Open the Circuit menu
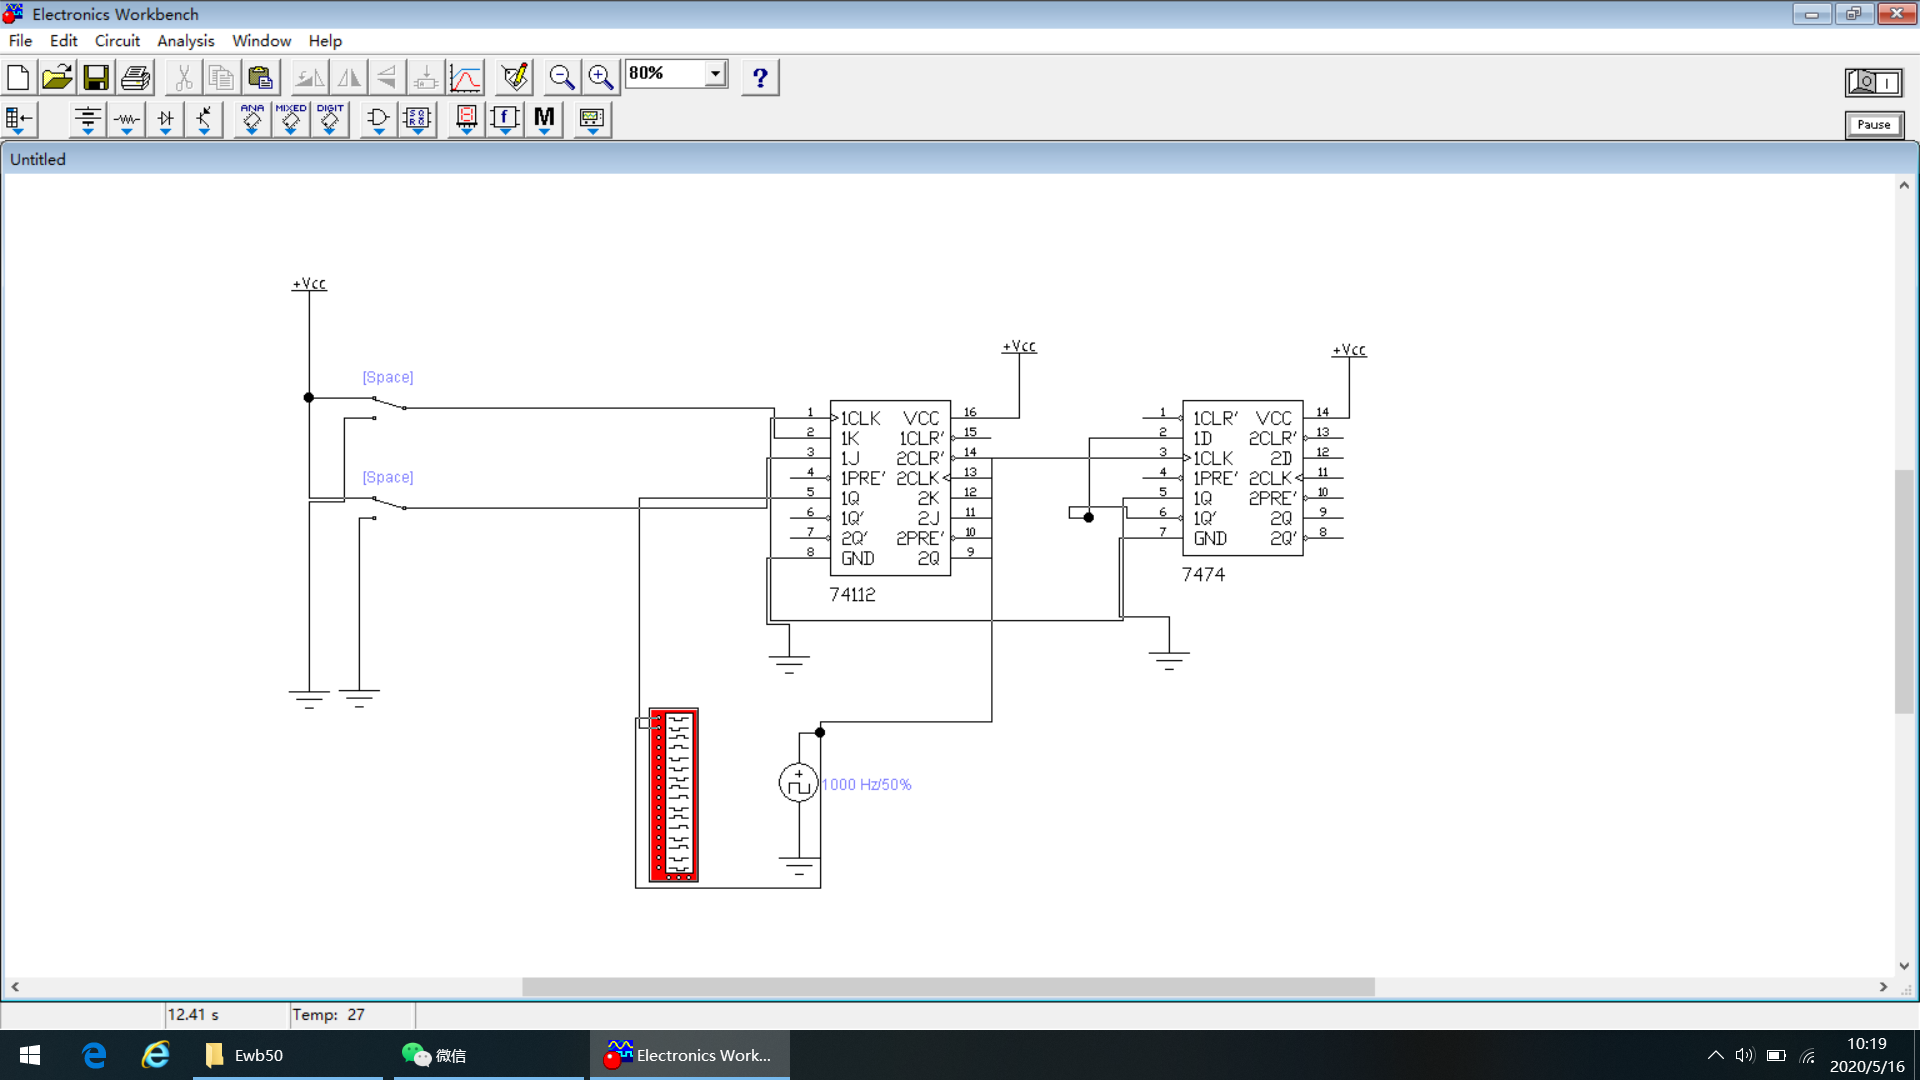The width and height of the screenshot is (1920, 1080). pos(117,41)
